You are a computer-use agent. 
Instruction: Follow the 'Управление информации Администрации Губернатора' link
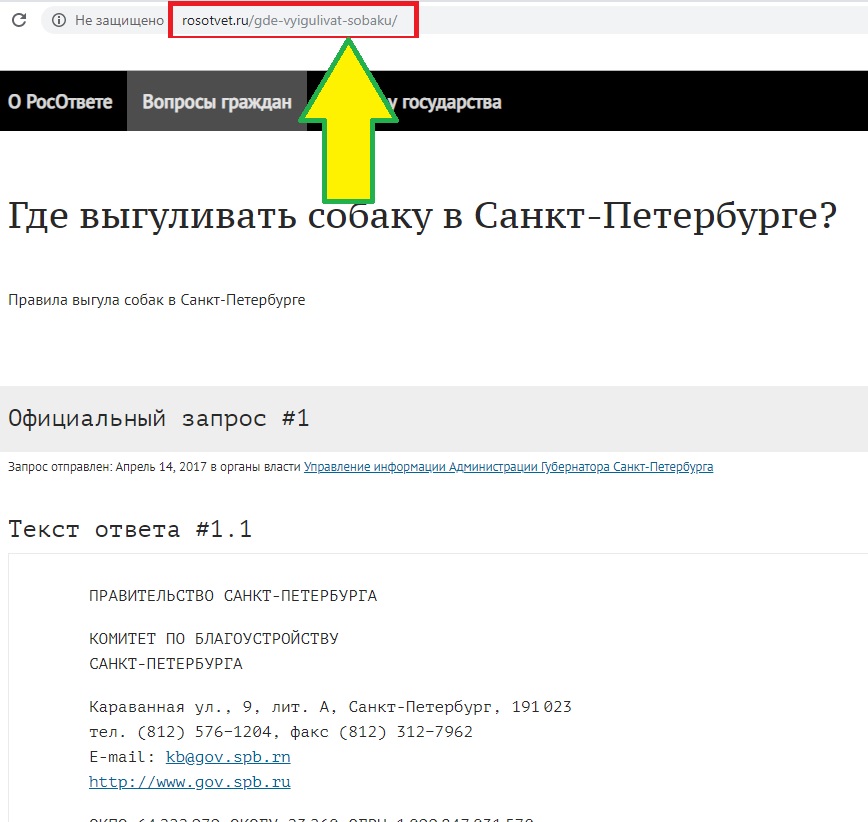click(x=508, y=467)
